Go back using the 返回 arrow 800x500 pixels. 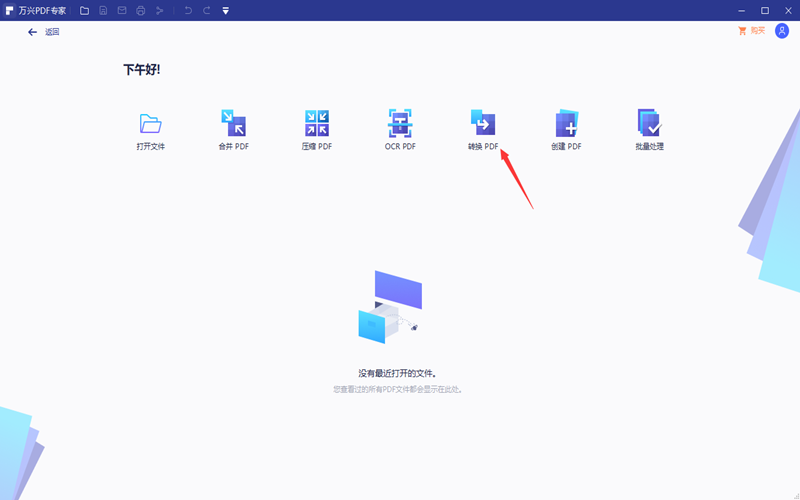pyautogui.click(x=33, y=32)
